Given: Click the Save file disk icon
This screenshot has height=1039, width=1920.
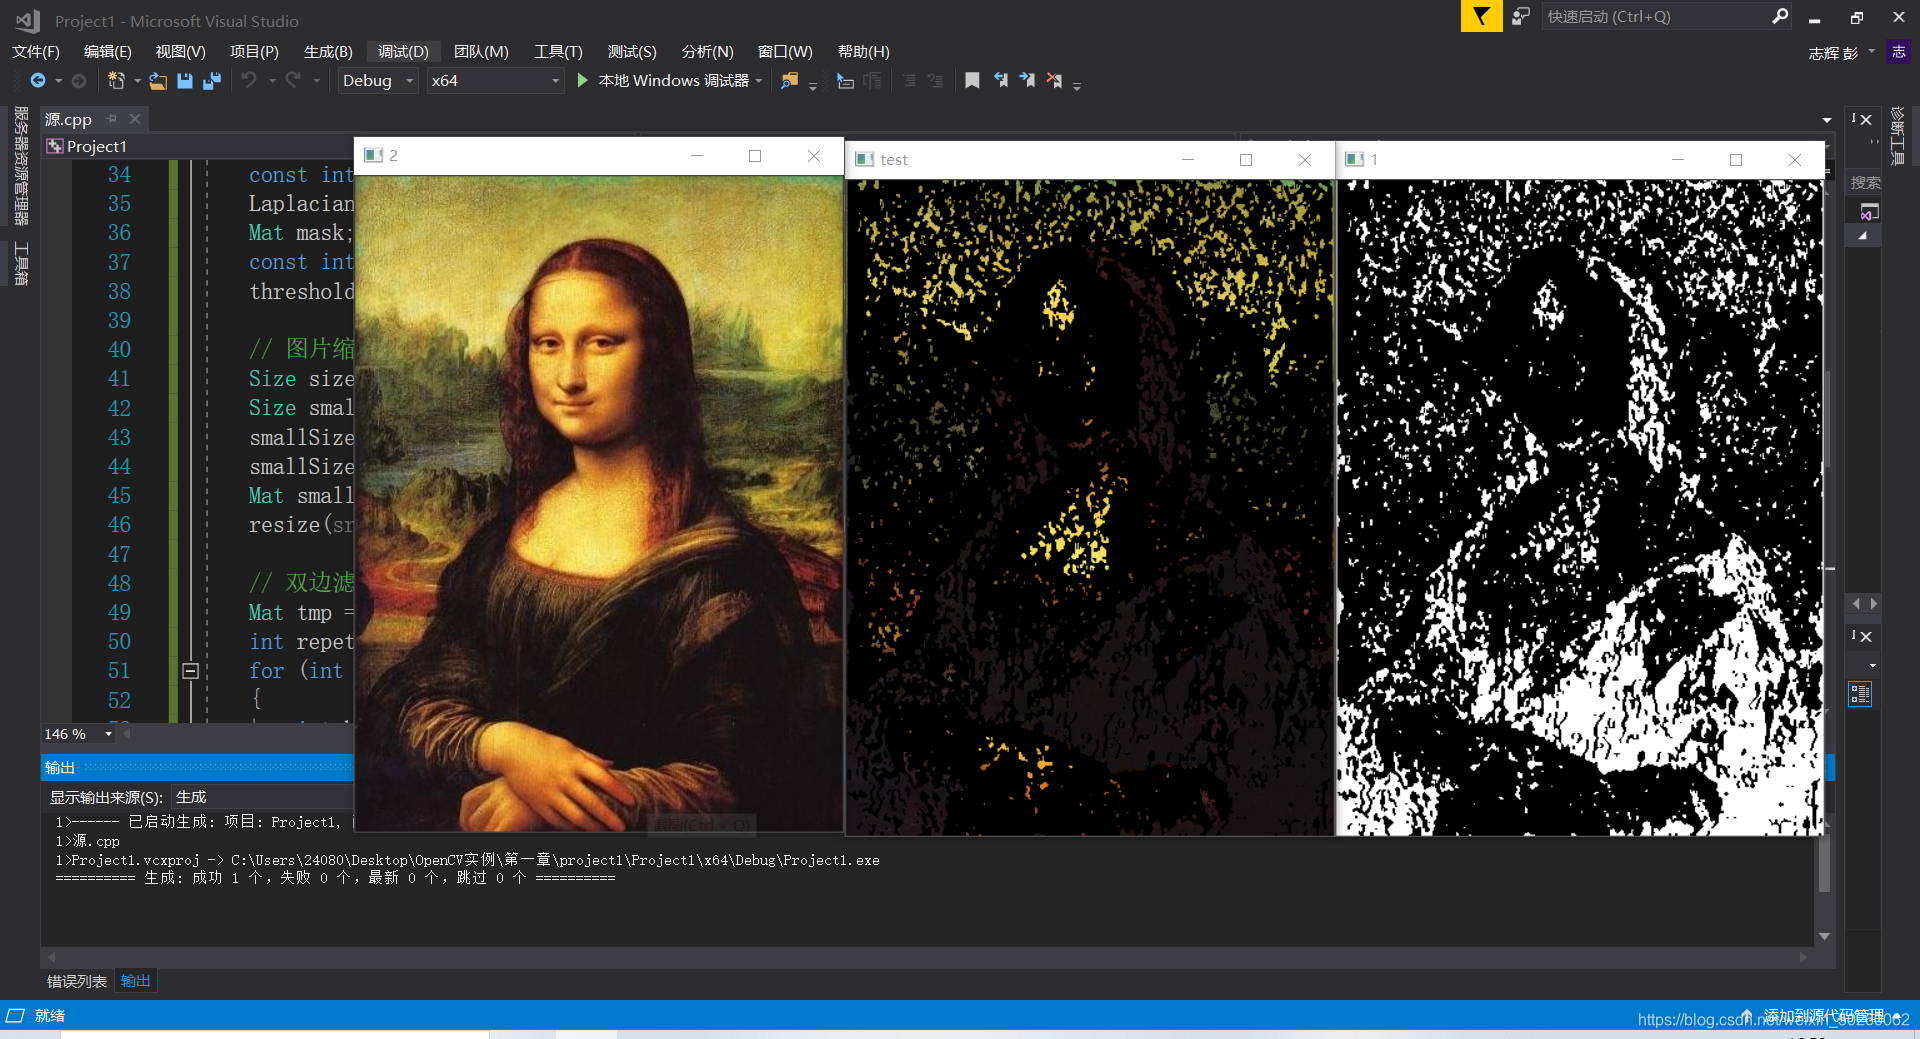Looking at the screenshot, I should tap(185, 81).
